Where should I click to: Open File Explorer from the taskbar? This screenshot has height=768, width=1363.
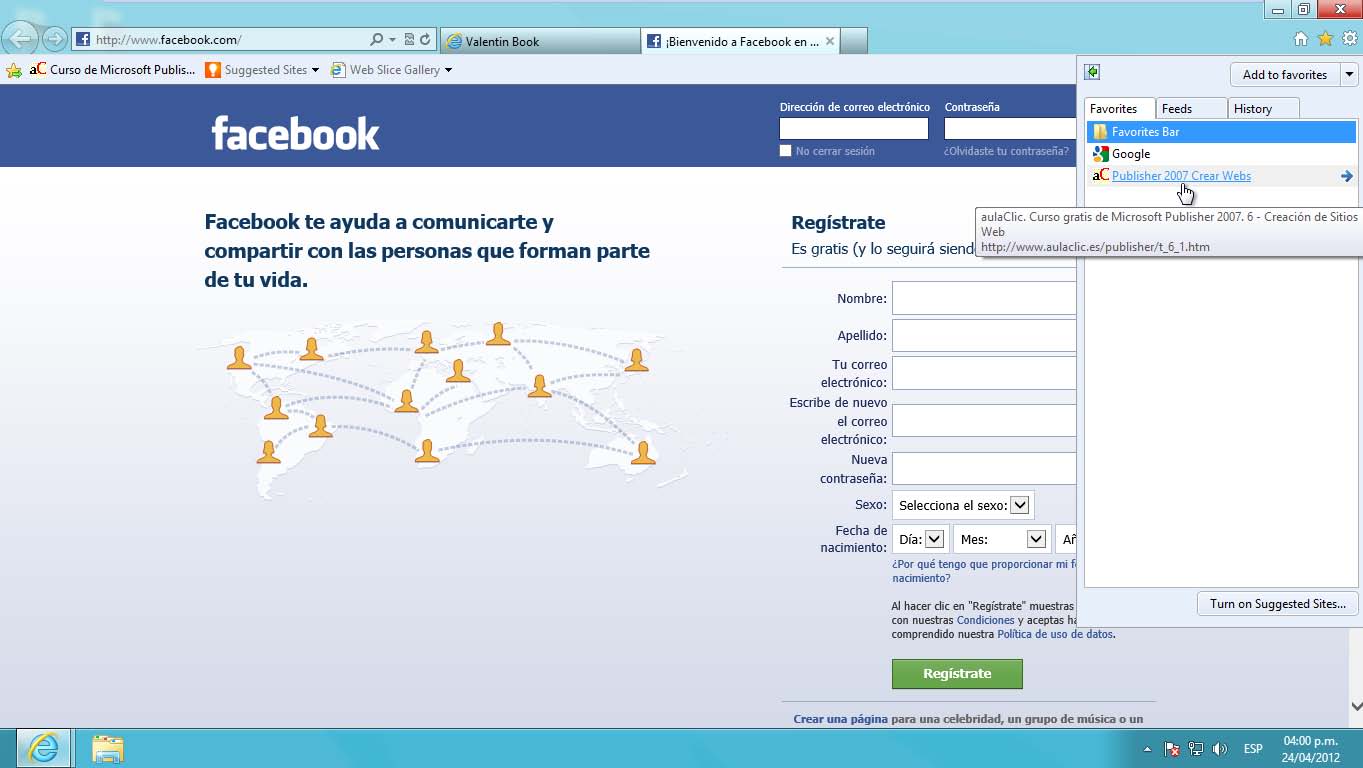[x=107, y=748]
